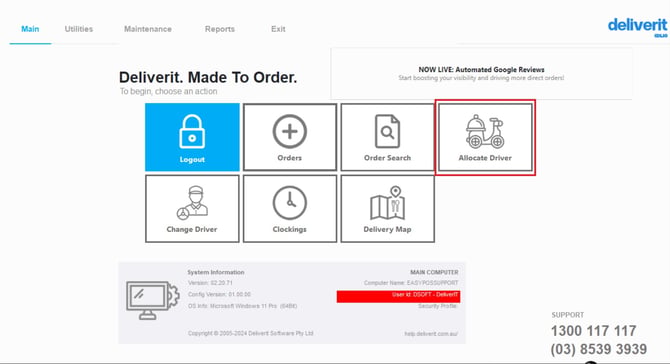Viewport: 670px width, 364px height.
Task: Open the Clockings clock tile
Action: [290, 208]
